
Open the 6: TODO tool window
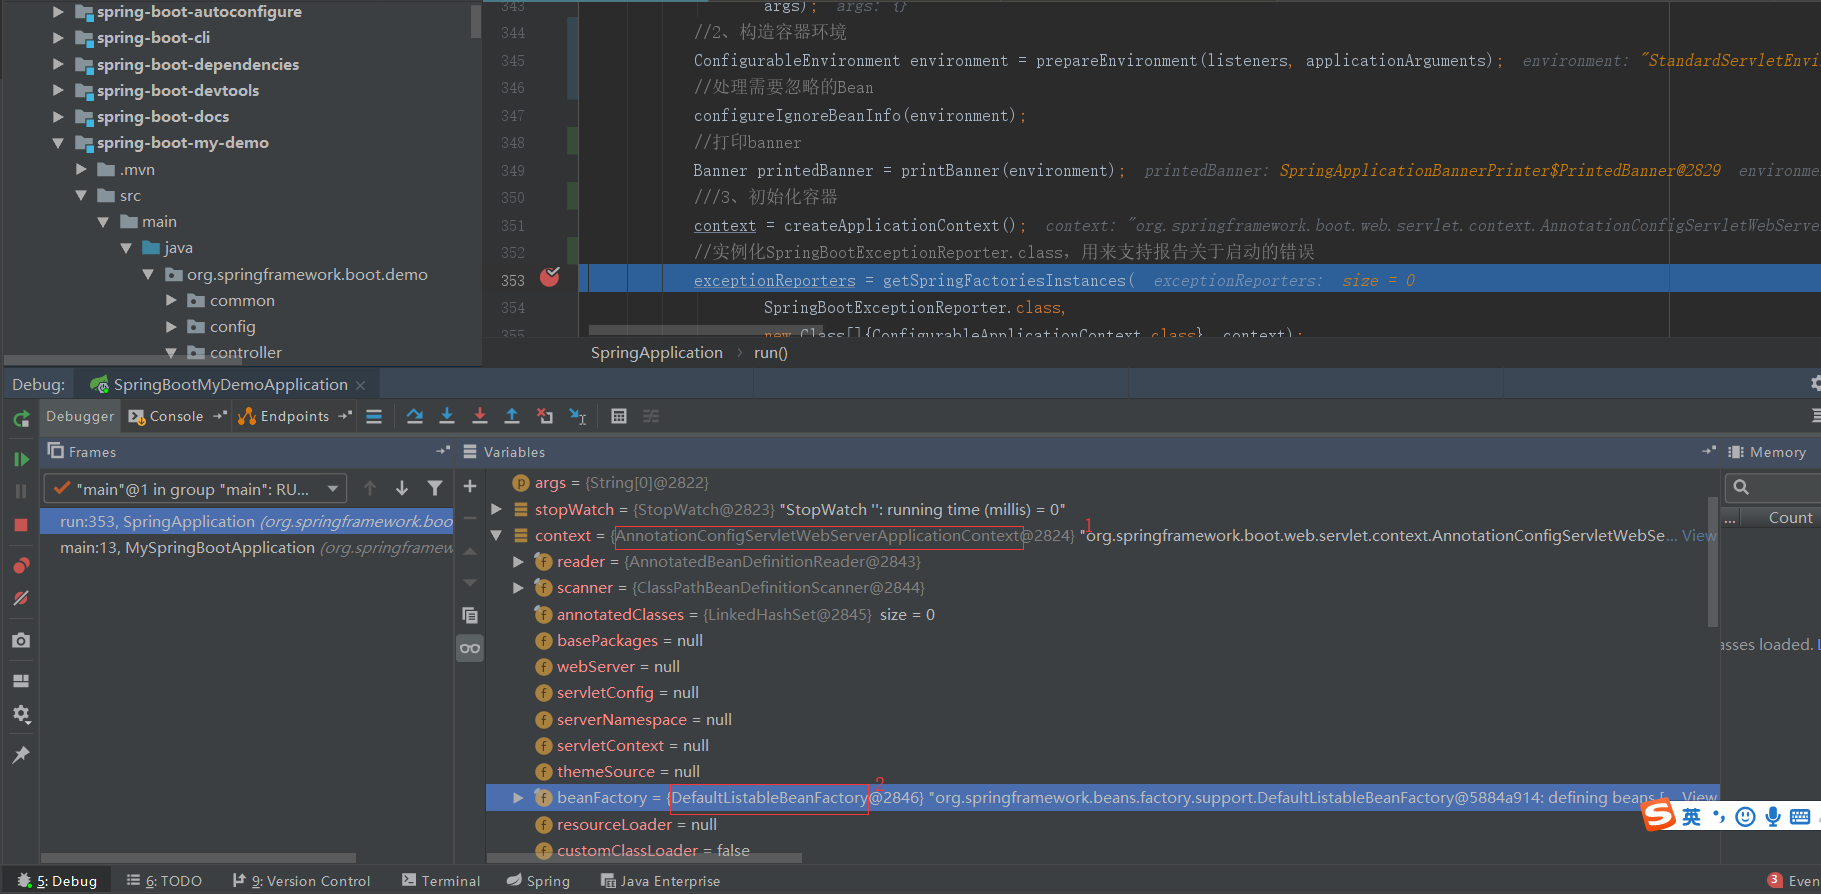164,881
